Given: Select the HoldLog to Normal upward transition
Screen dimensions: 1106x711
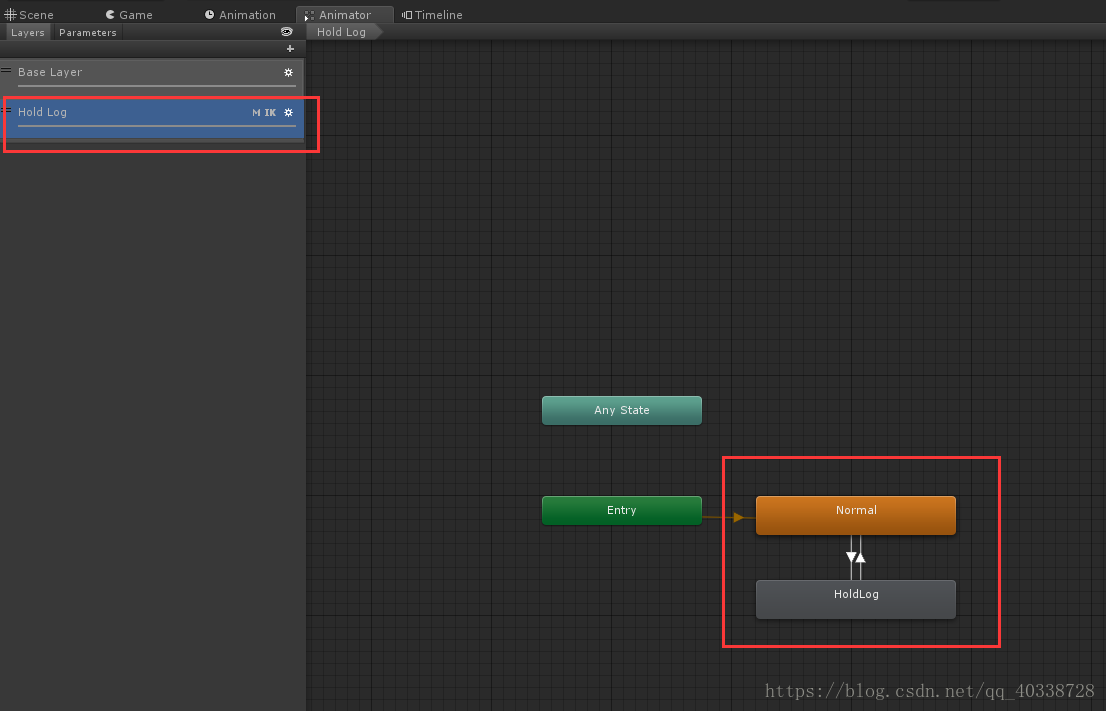Looking at the screenshot, I should (861, 557).
